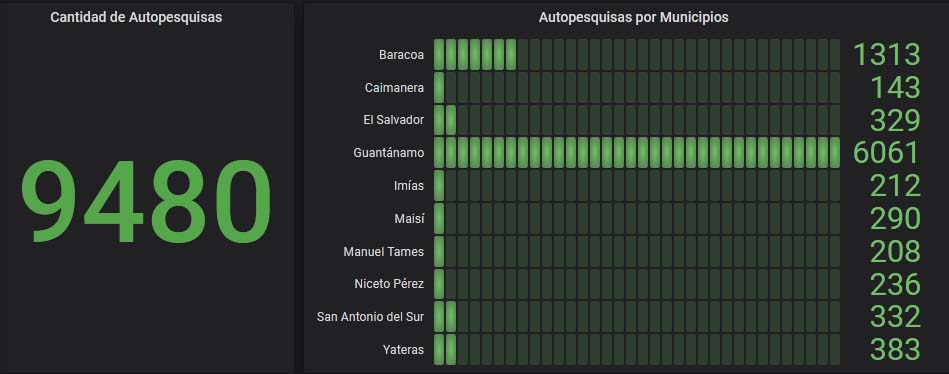
Task: Open the Autopesquisas por Municipios panel title
Action: (x=634, y=18)
